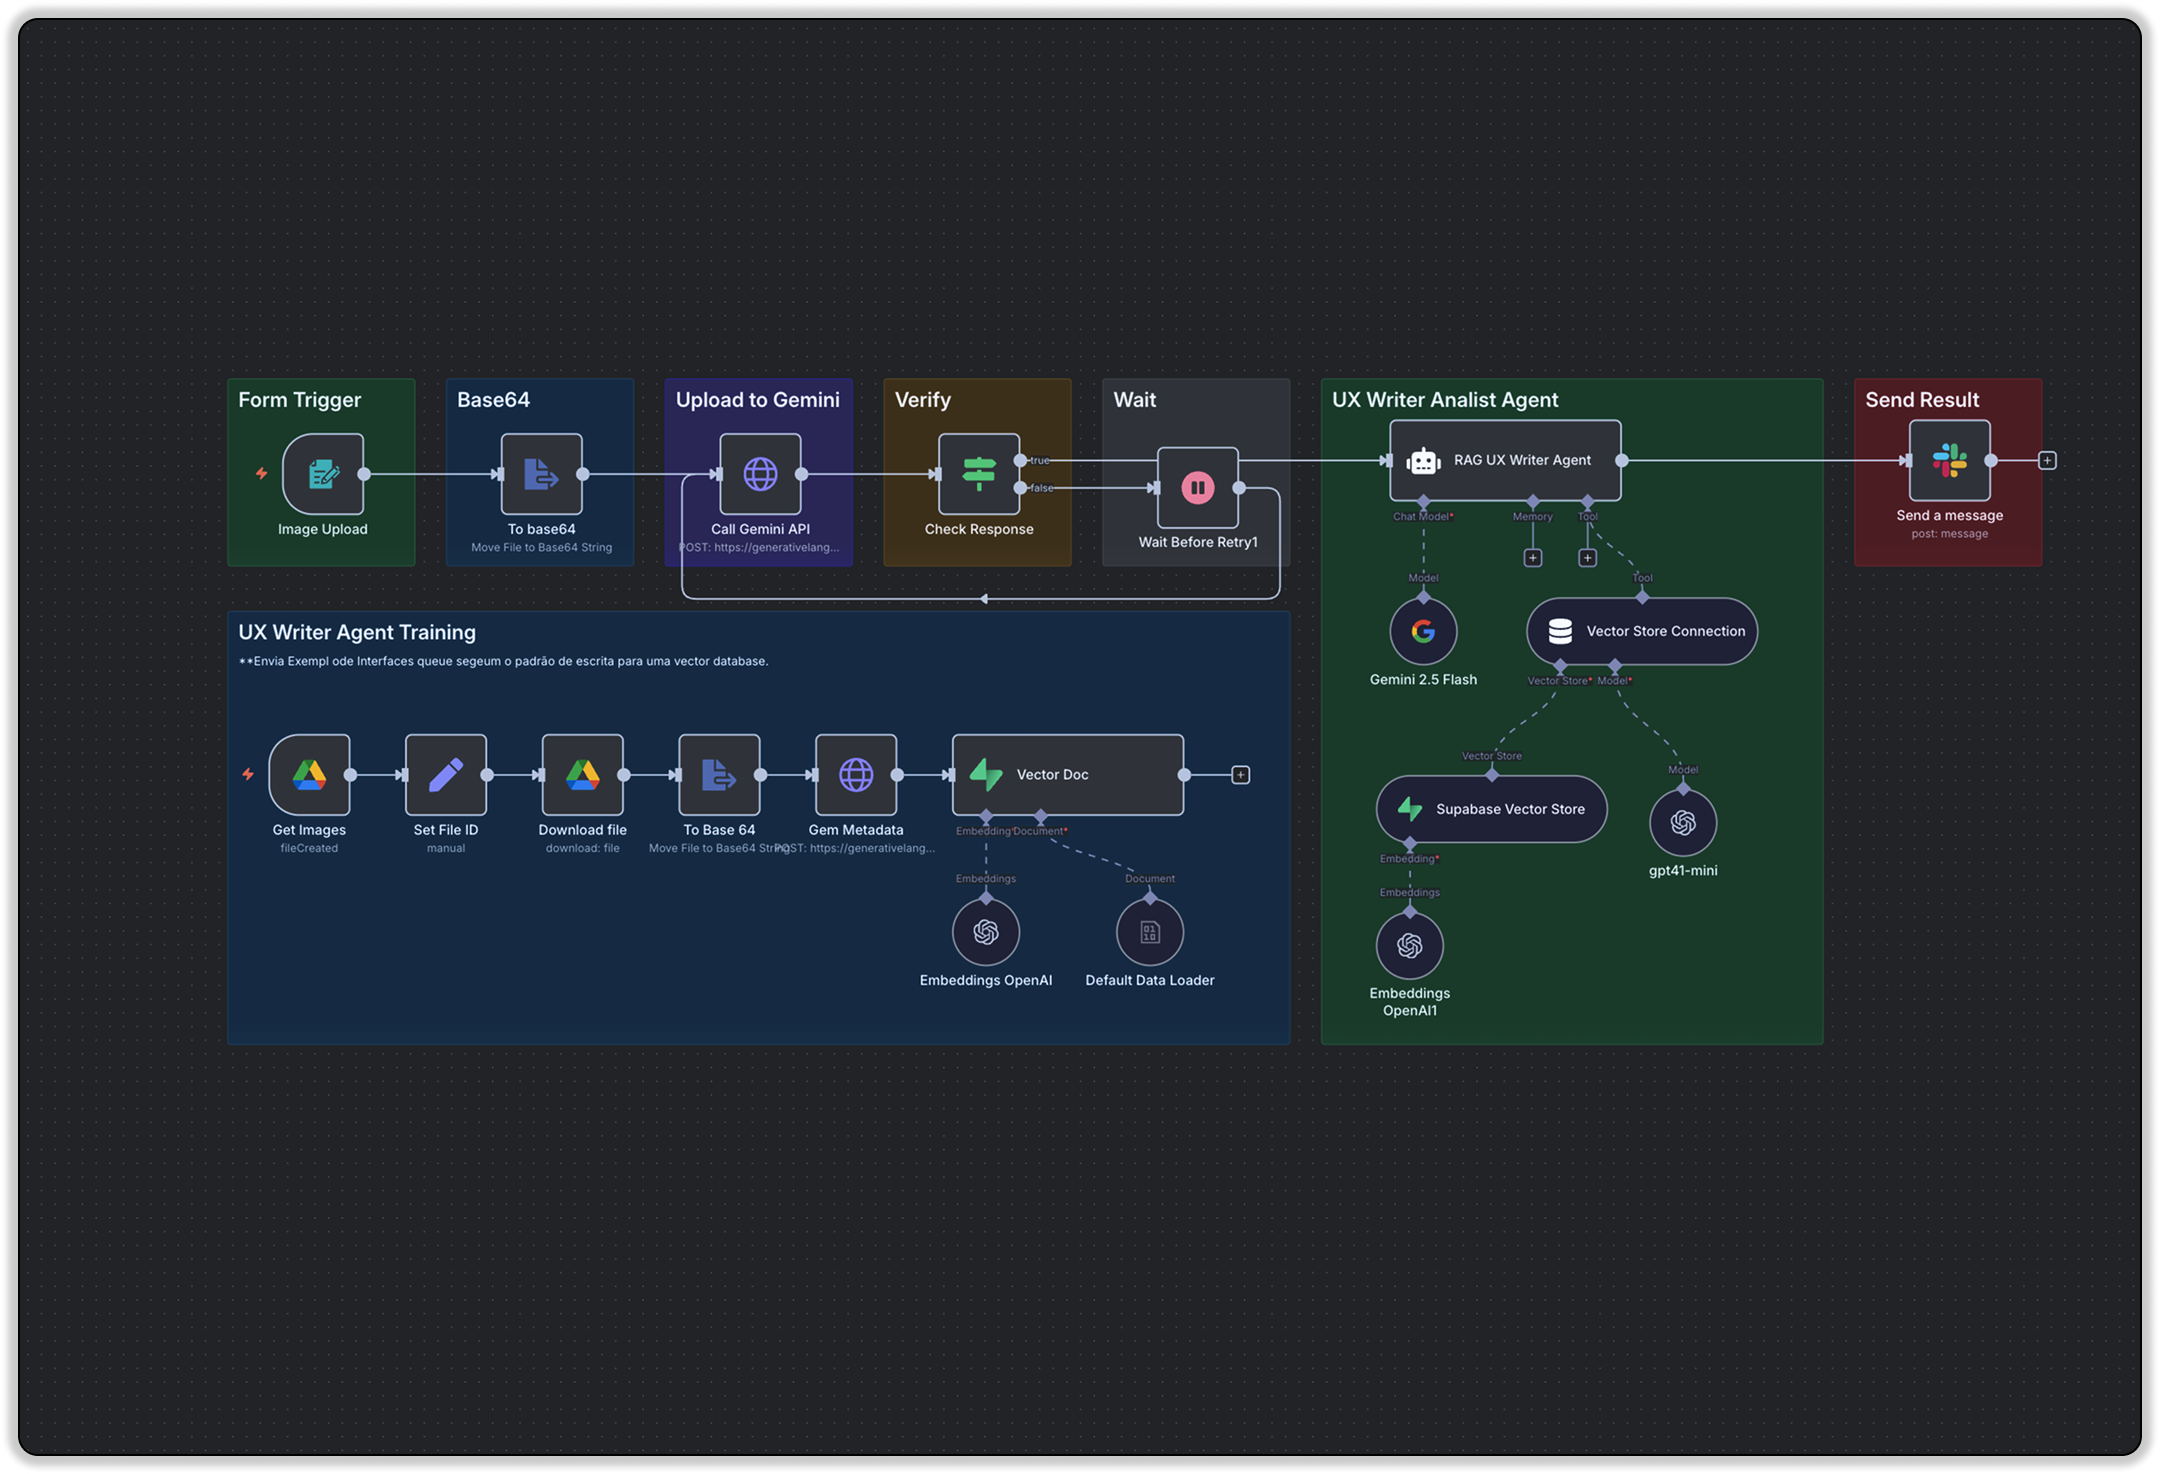The width and height of the screenshot is (2160, 1474).
Task: Open the RAG UX Writer Agent node
Action: coord(1505,460)
